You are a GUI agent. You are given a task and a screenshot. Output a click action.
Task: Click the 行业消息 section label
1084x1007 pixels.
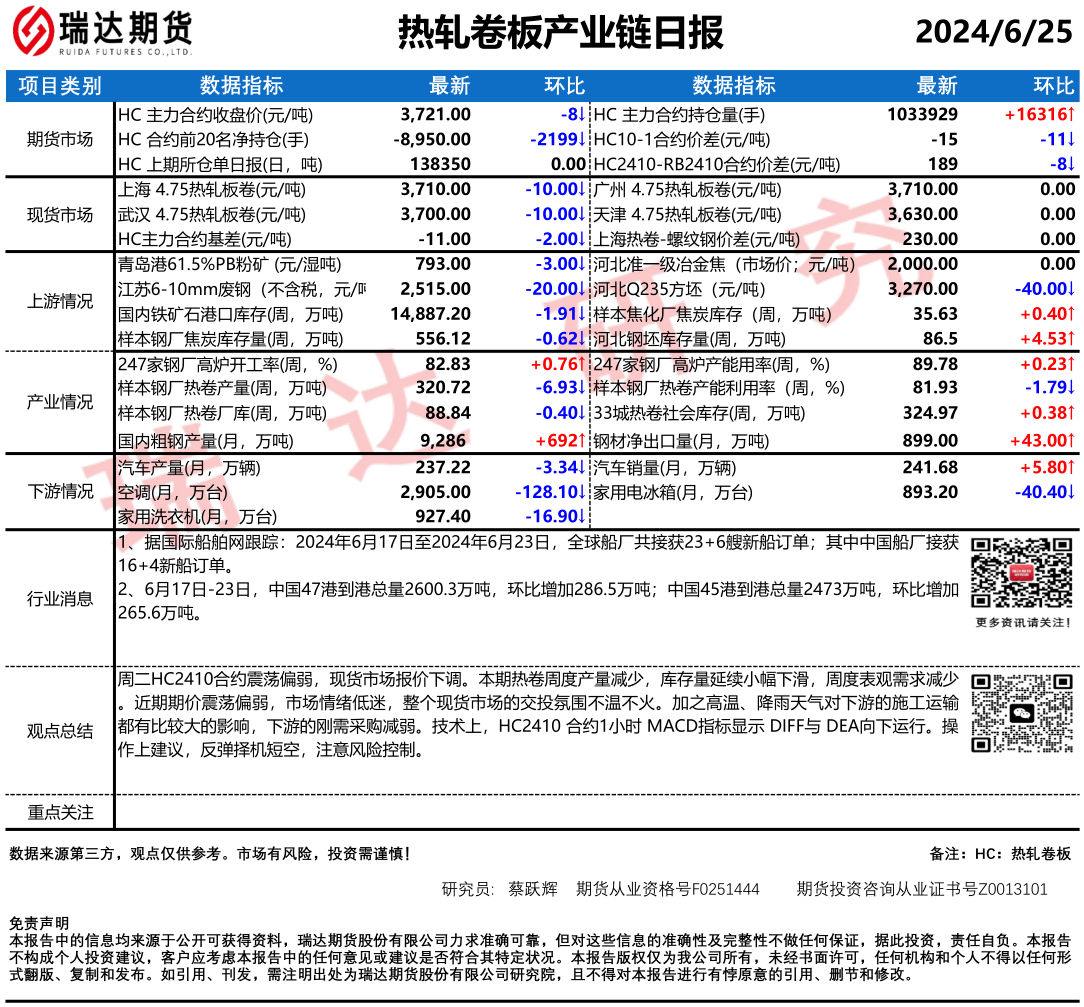pyautogui.click(x=60, y=599)
